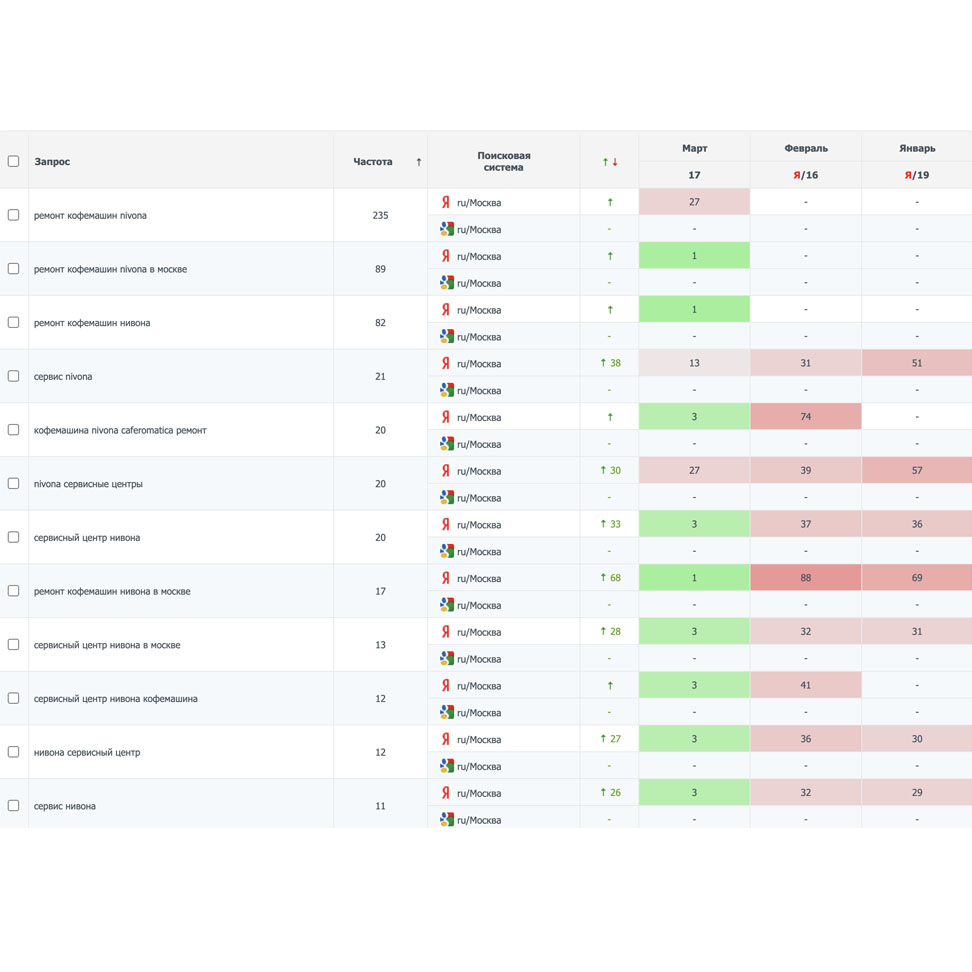972x972 pixels.
Task: Open the query "кофемашина nivona caferomatica ремонт"
Action: coord(120,430)
